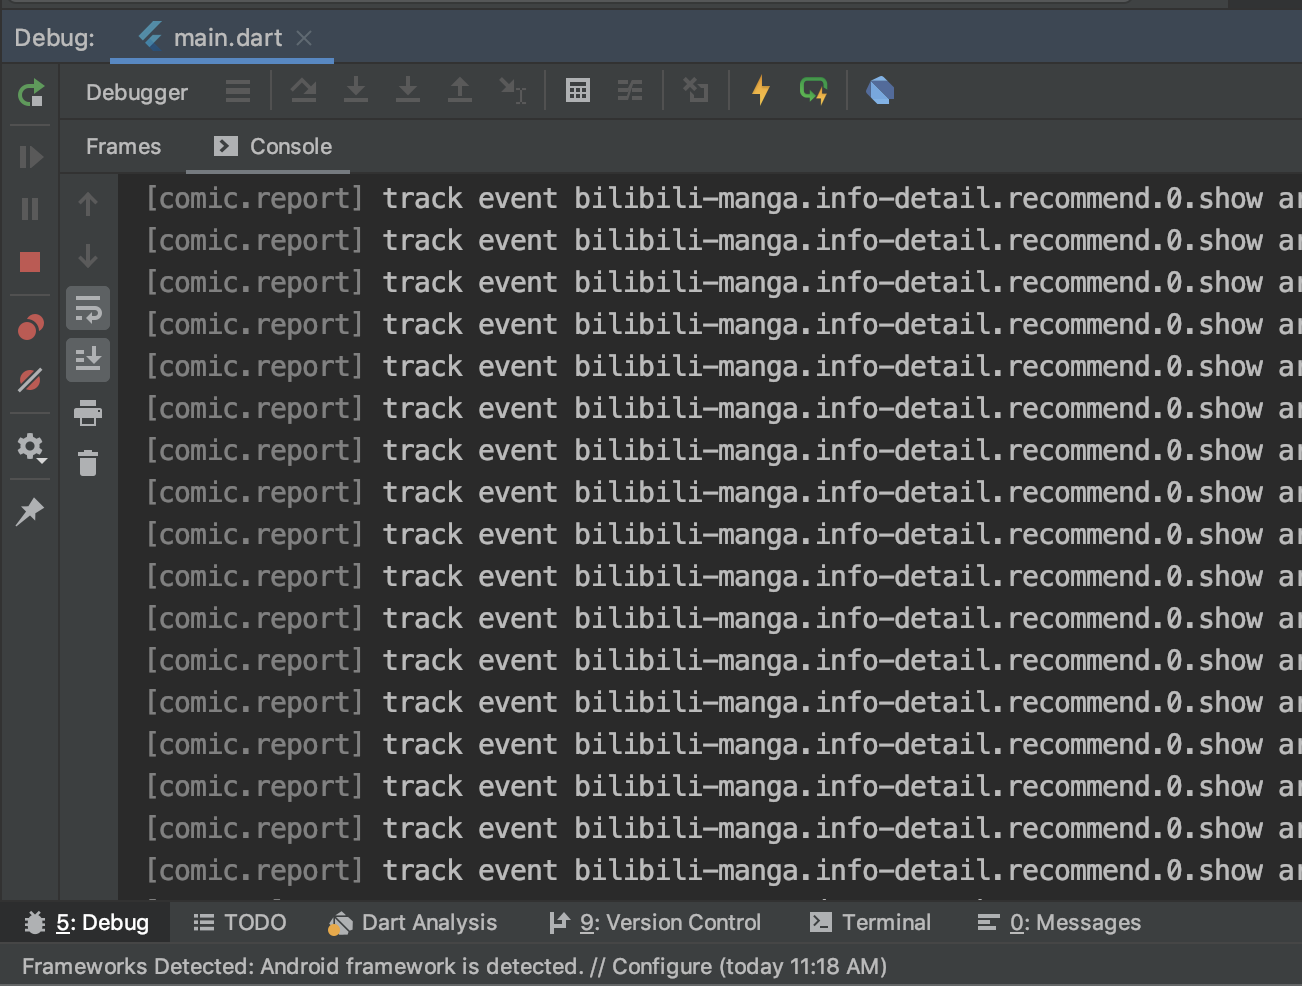Image resolution: width=1302 pixels, height=986 pixels.
Task: Click the Flutter Hot Restart icon
Action: point(813,91)
